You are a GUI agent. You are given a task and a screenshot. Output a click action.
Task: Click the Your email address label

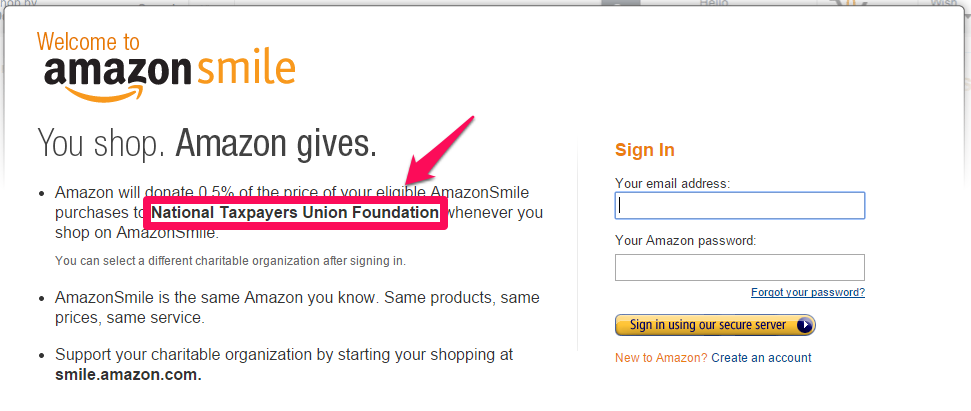point(673,183)
